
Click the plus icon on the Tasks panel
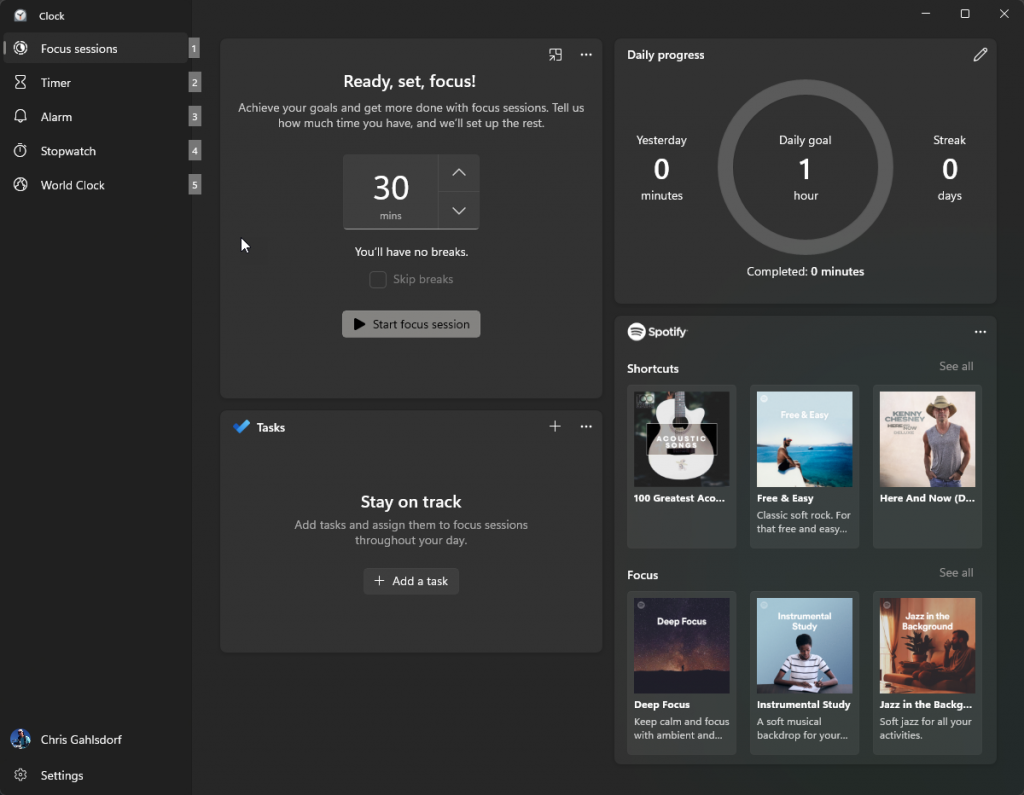coord(555,426)
